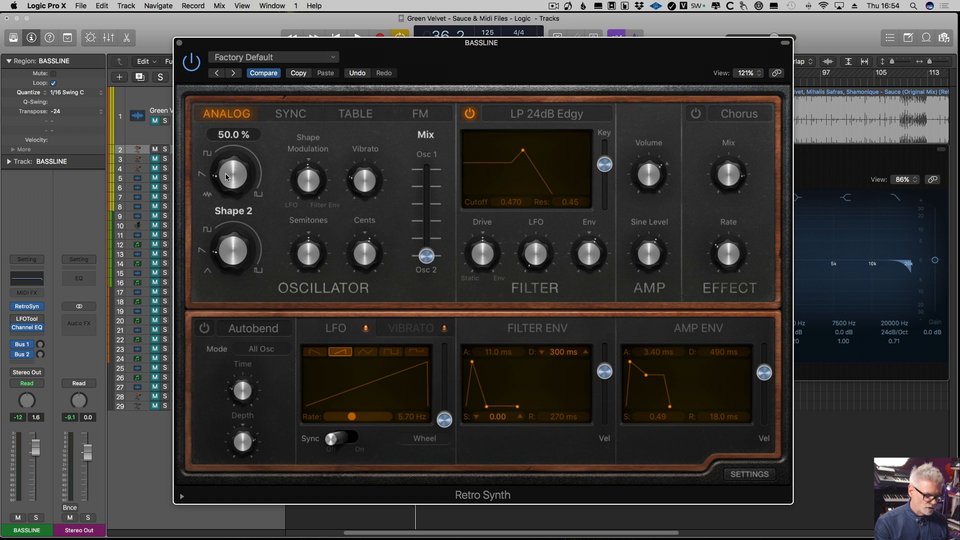
Task: Click the Copy button
Action: 298,73
